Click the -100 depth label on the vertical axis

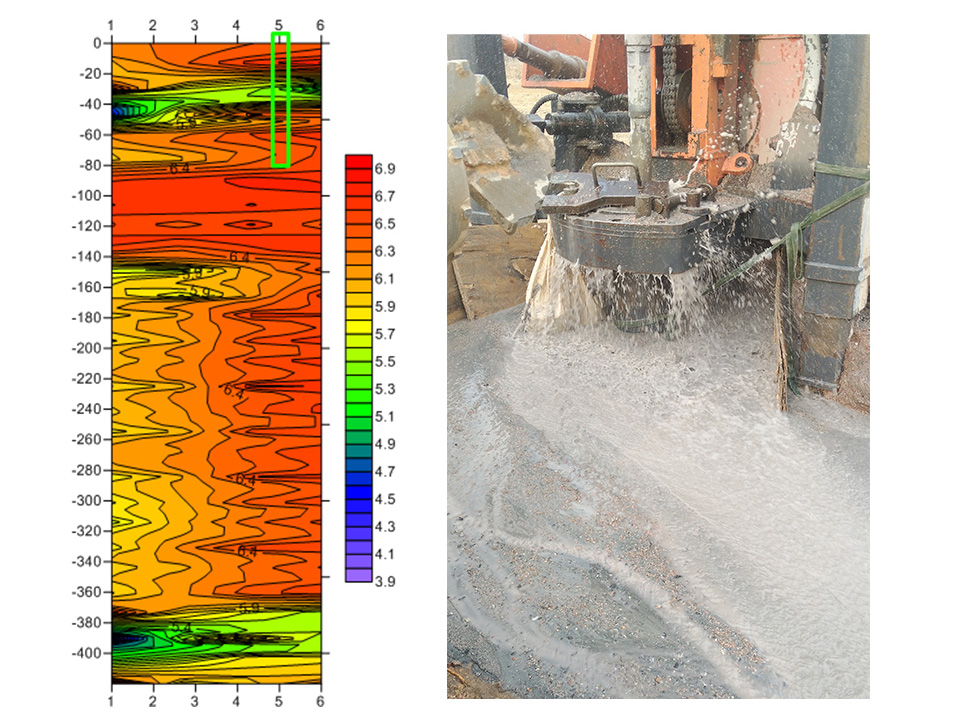tap(88, 196)
